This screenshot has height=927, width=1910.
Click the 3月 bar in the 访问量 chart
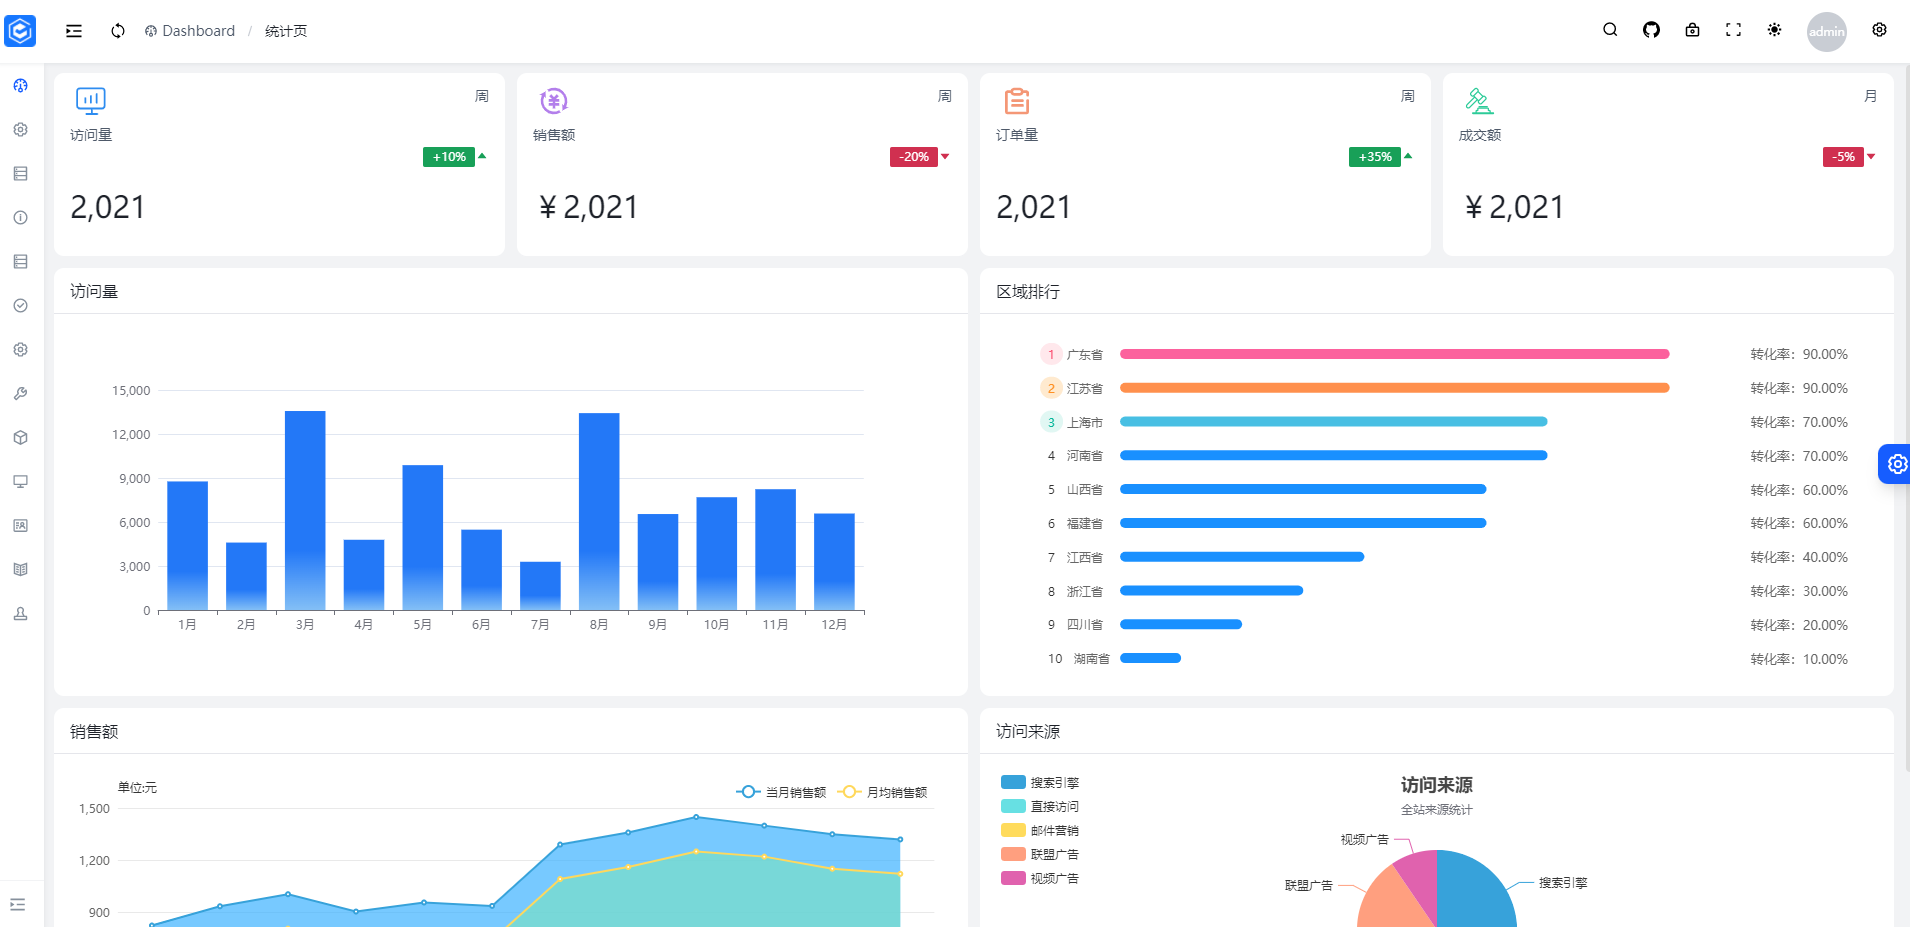point(305,510)
